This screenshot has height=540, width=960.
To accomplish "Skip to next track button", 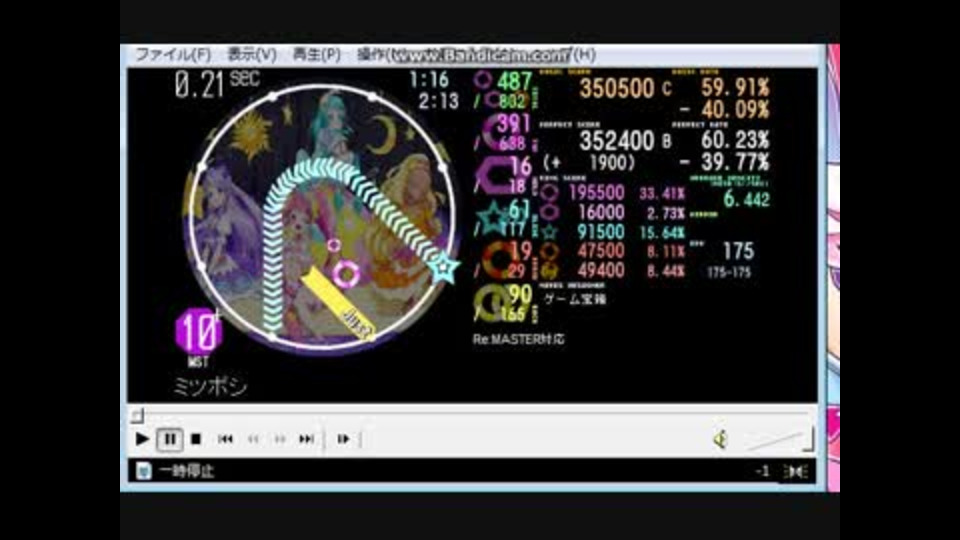I will [307, 439].
